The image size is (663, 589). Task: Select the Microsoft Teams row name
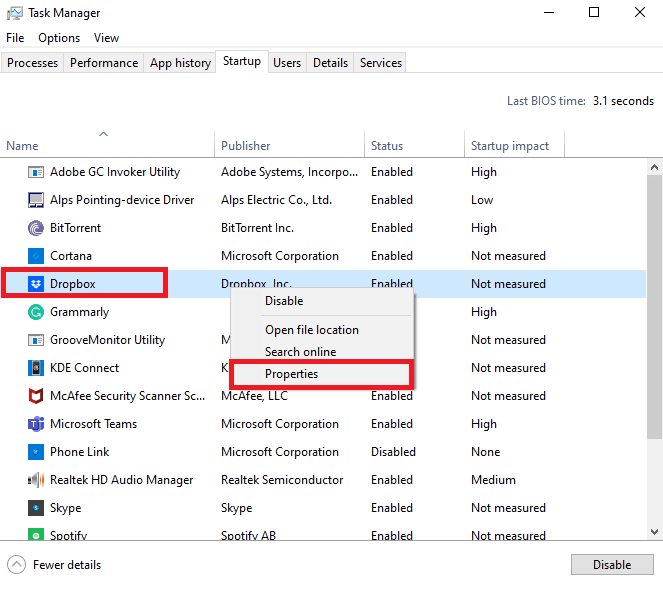93,424
